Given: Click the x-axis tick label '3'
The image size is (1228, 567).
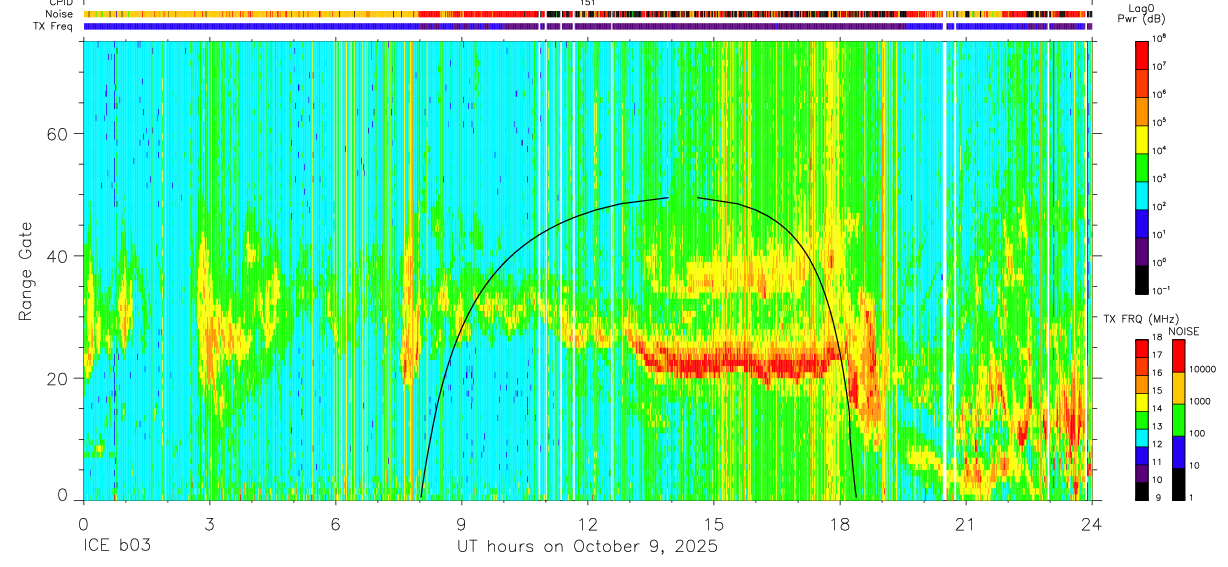Looking at the screenshot, I should (209, 524).
